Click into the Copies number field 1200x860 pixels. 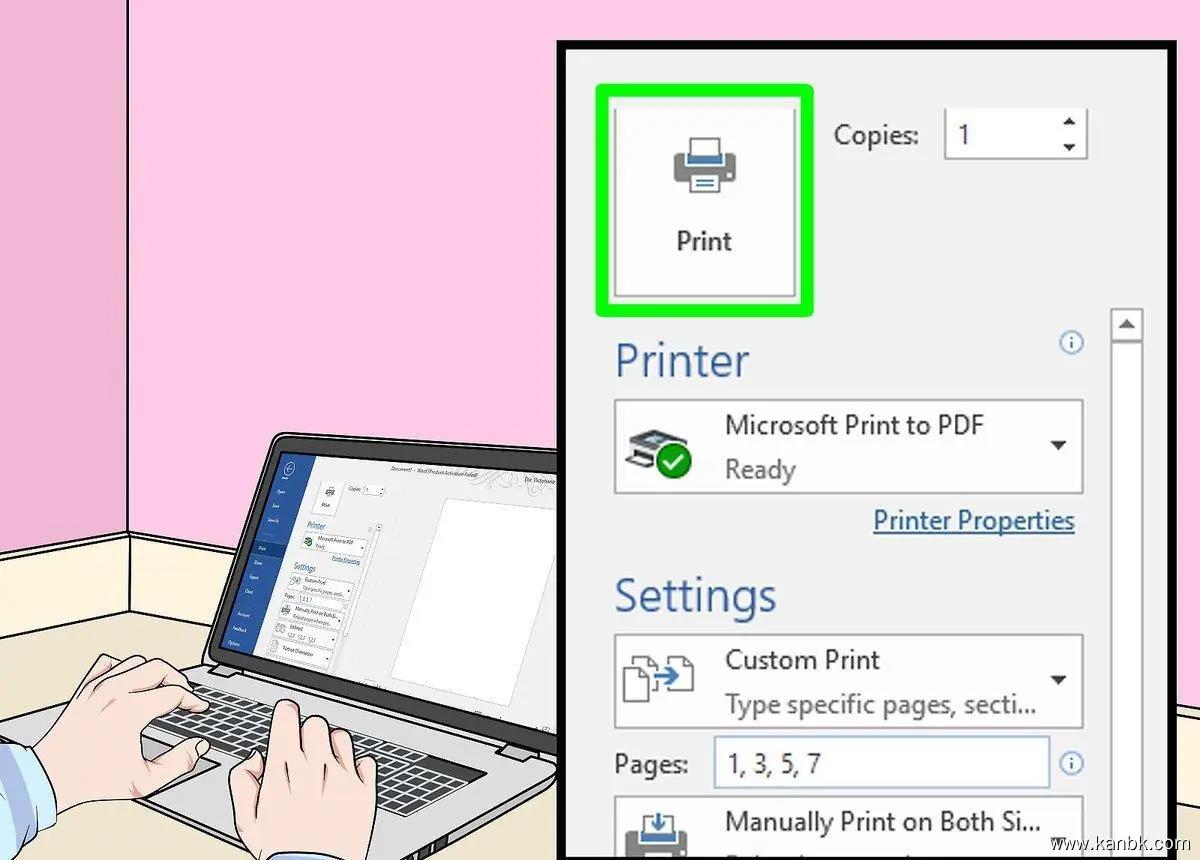(1000, 134)
